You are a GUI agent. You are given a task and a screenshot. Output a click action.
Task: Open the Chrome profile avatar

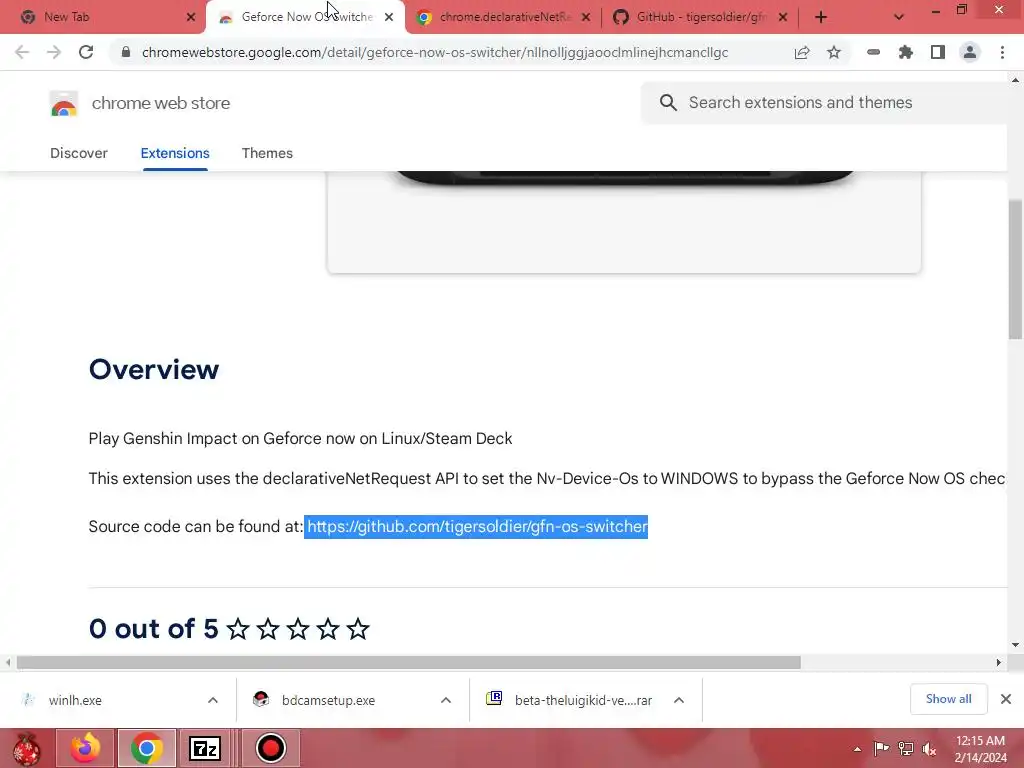[x=970, y=52]
